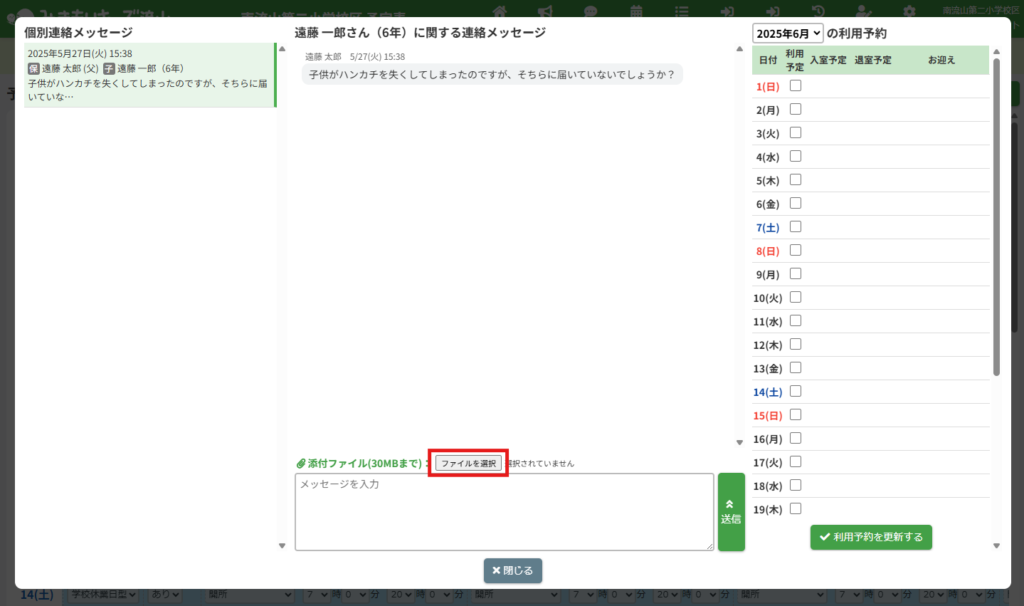This screenshot has width=1024, height=606.
Task: Click the 保 guardian badge for 遠藤 太郎
Action: tap(33, 69)
